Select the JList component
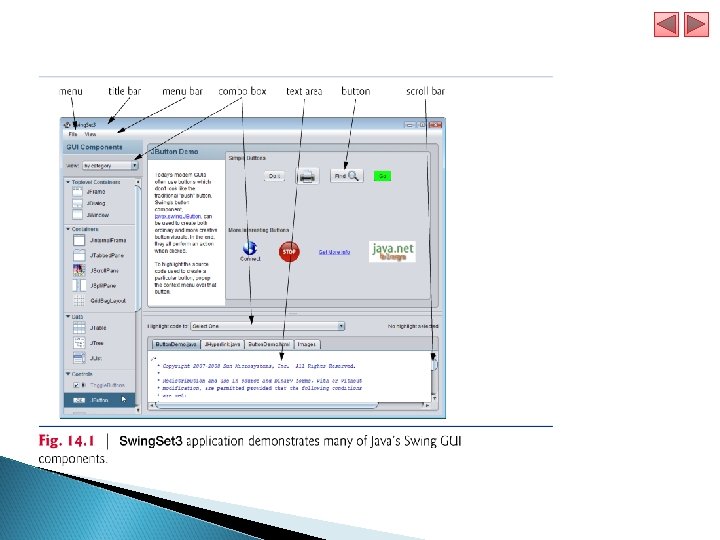Screen dimensions: 720x540 click(88, 358)
